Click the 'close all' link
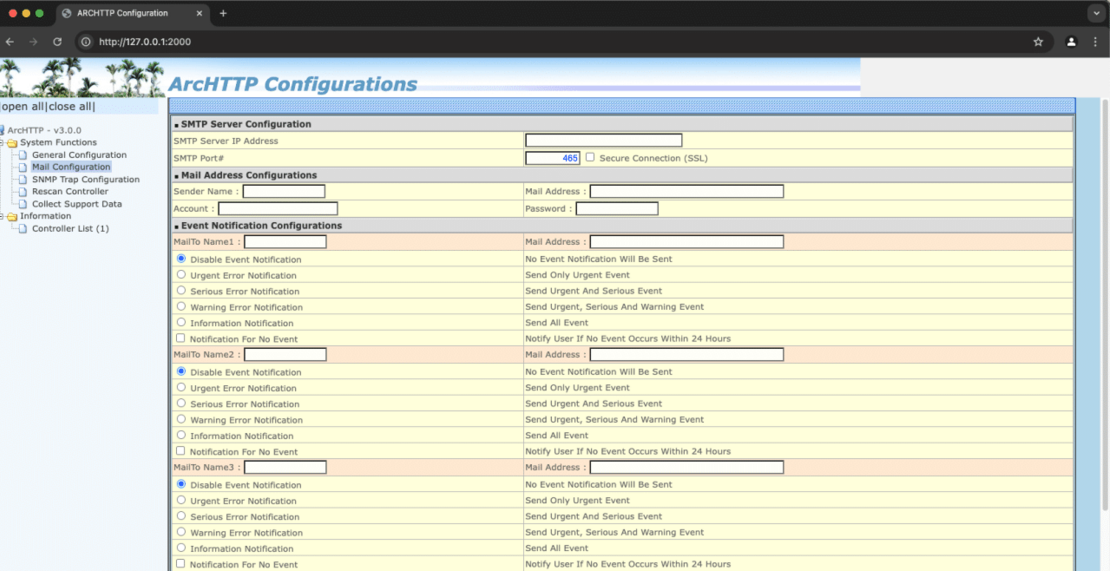 71,107
